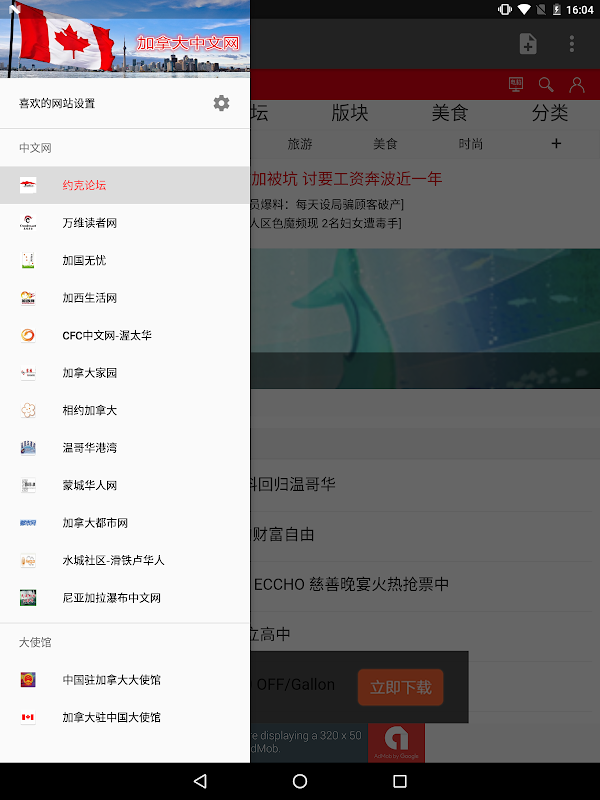600x800 pixels.
Task: Tap the plus to add category
Action: [556, 144]
